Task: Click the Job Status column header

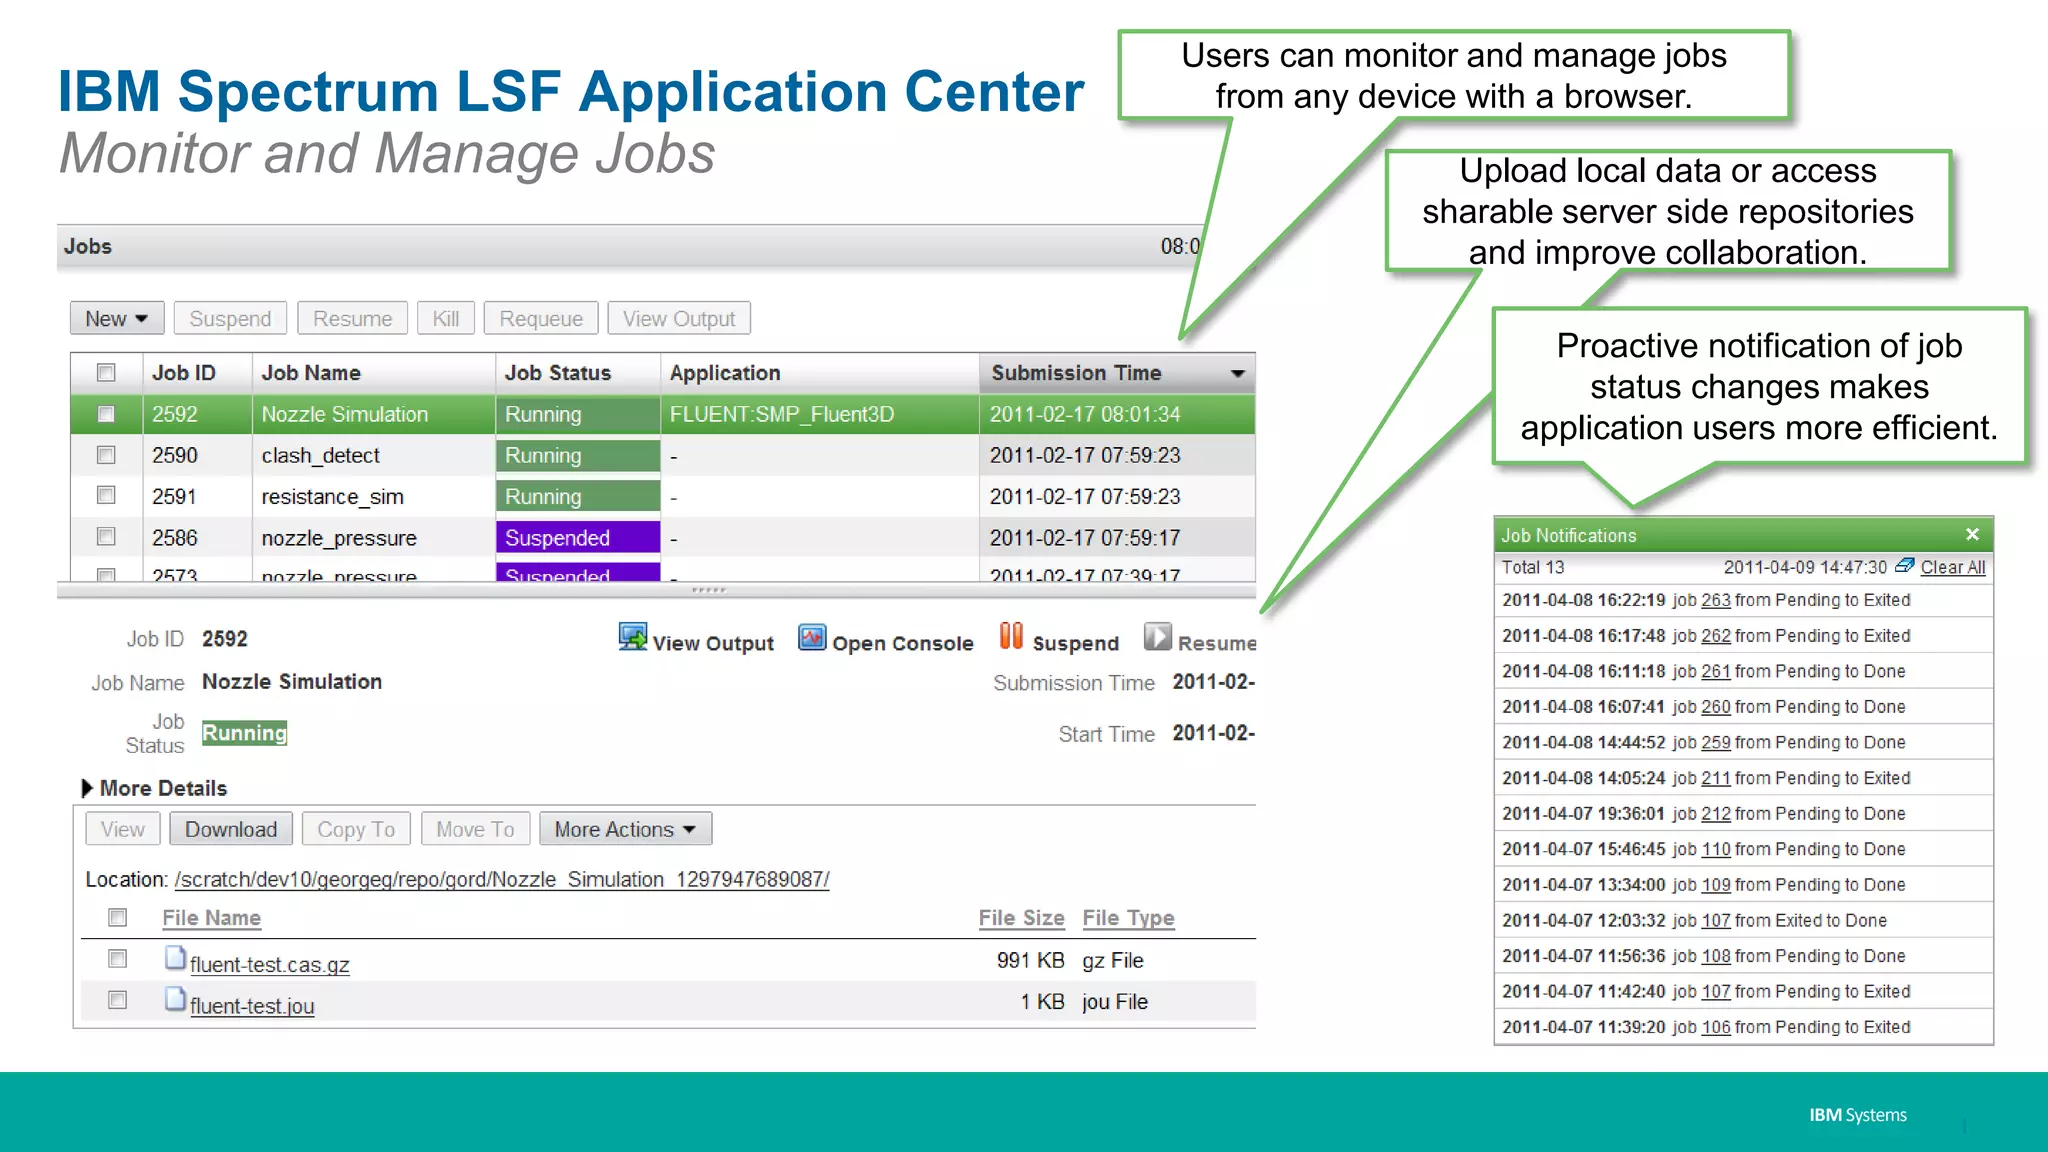Action: (x=578, y=373)
